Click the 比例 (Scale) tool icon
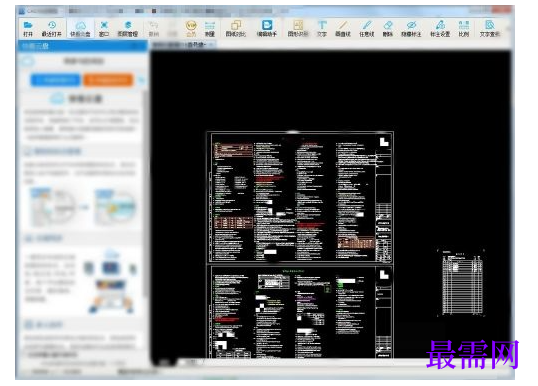This screenshot has height=386, width=538. (x=464, y=28)
